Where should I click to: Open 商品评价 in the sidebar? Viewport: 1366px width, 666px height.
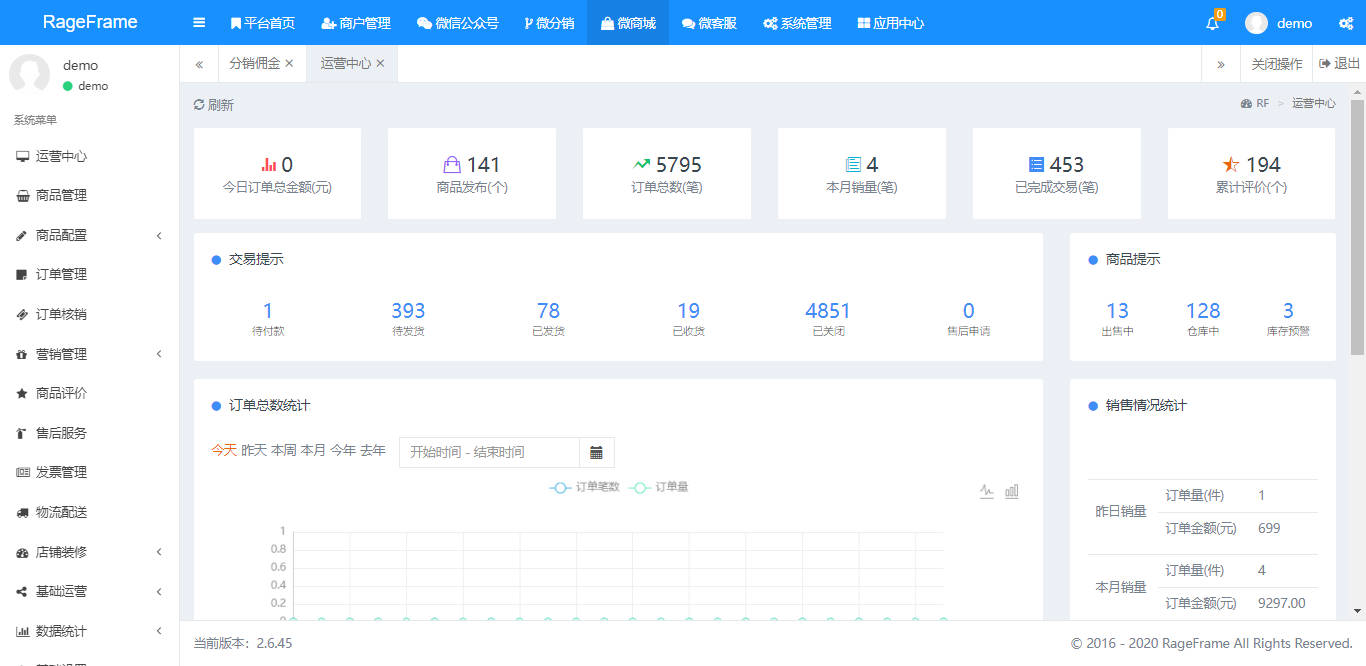90,393
